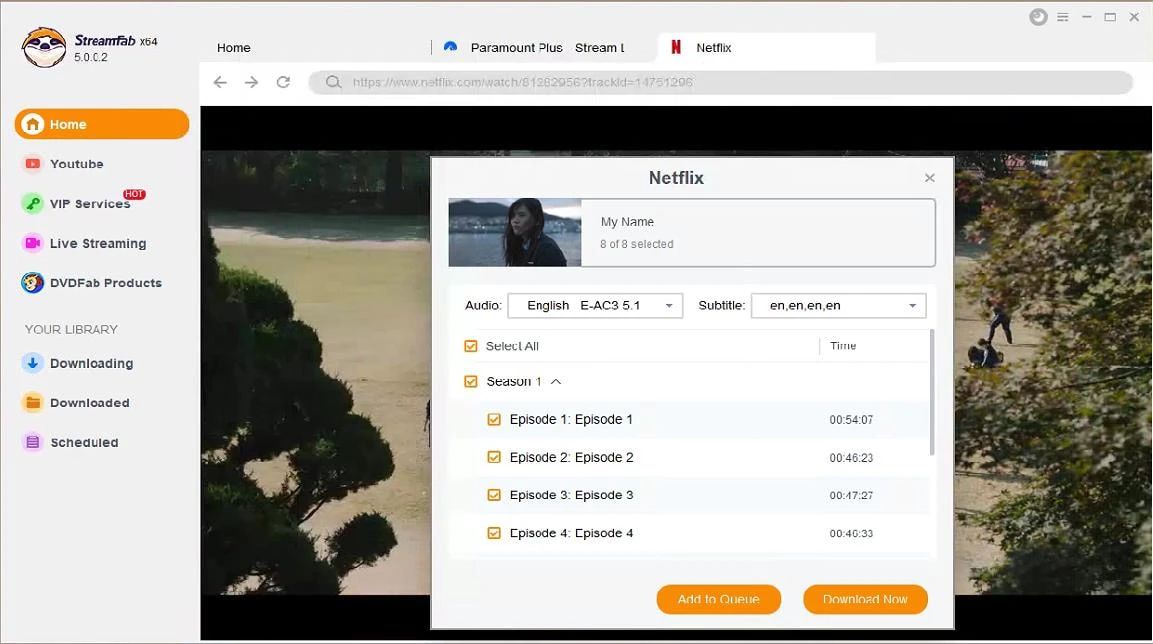Open the Youtube section
Viewport: 1153px width, 644px height.
[x=75, y=164]
